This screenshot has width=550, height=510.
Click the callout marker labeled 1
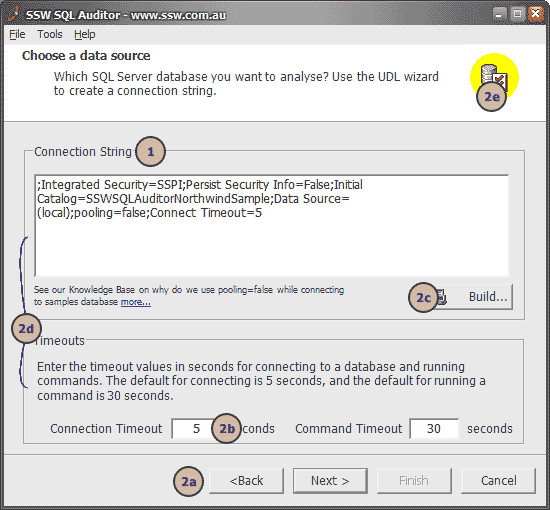point(150,152)
